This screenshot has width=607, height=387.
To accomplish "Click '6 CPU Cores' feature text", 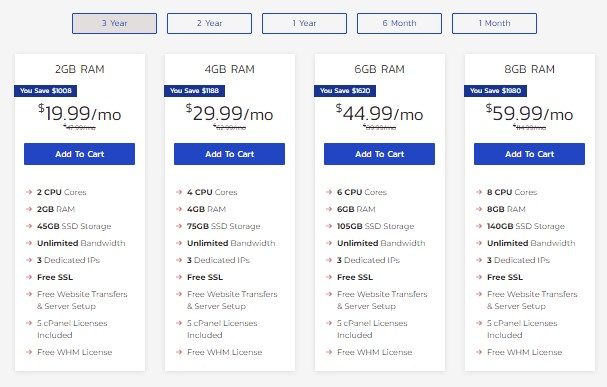I will 362,192.
